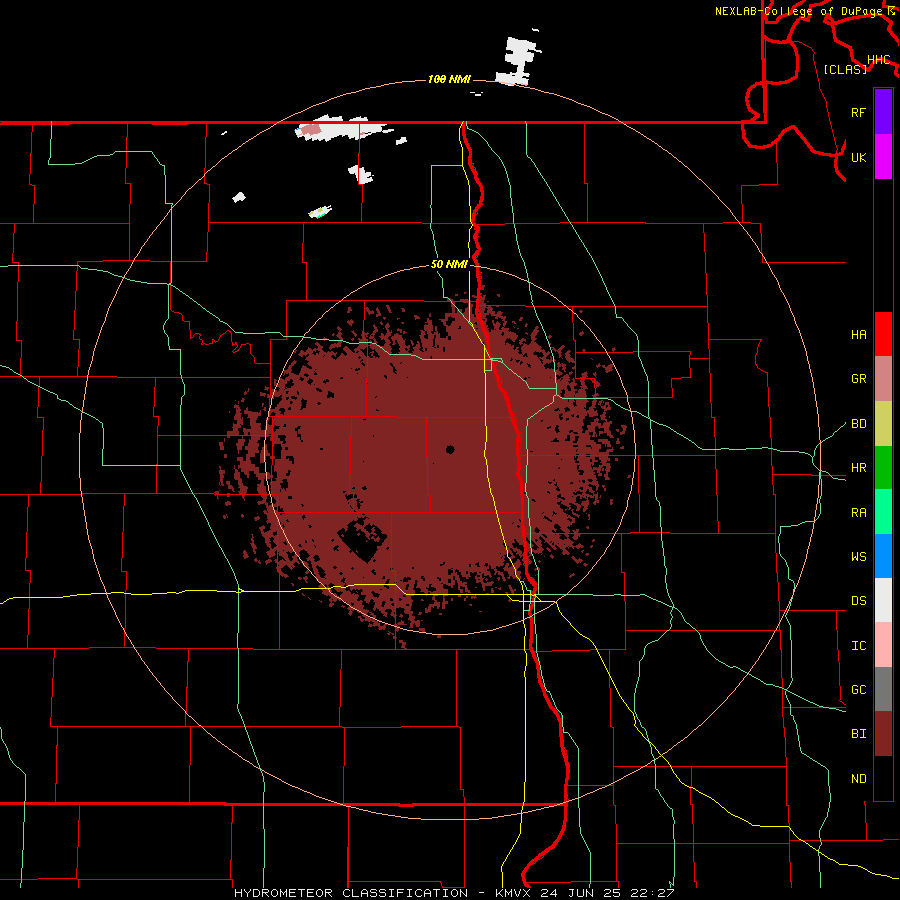Click the NEXLAB-College of DuPage credit text
The image size is (900, 900).
[801, 11]
